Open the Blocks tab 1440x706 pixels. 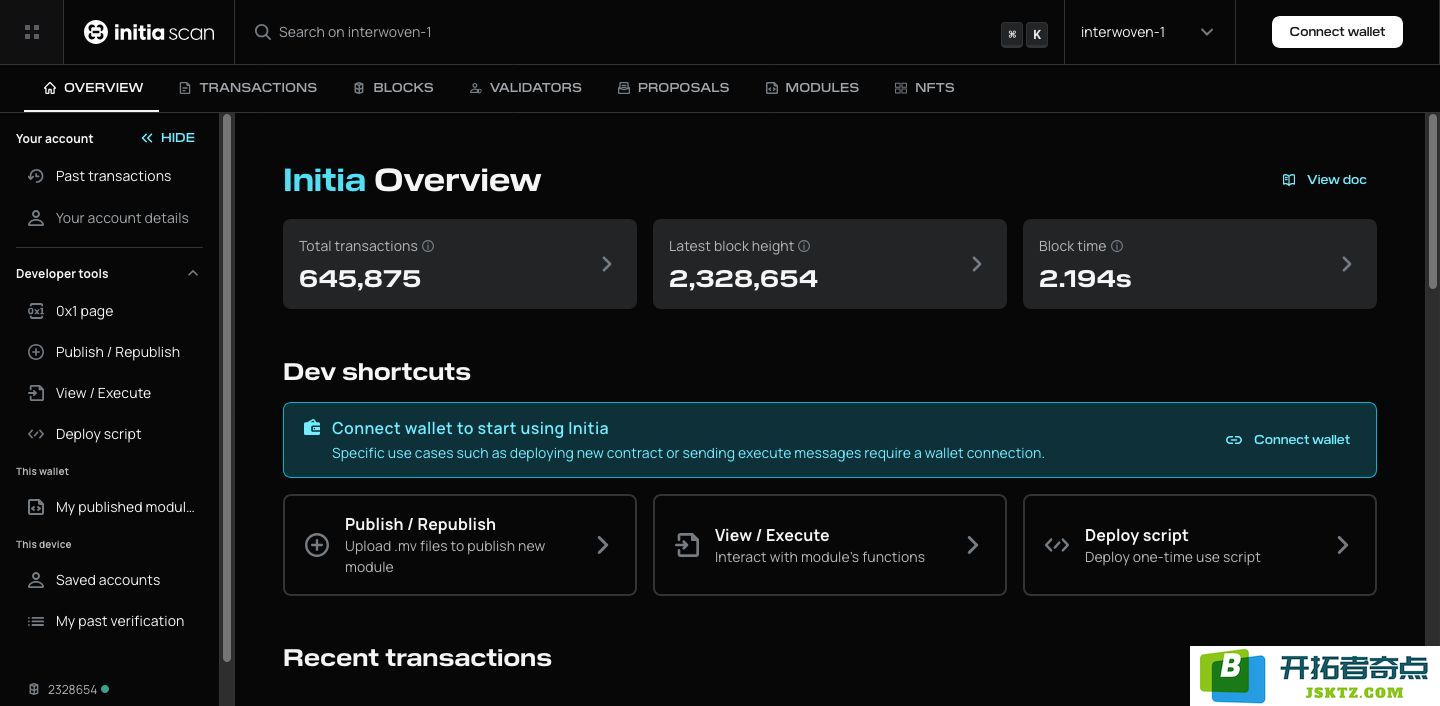coord(393,88)
